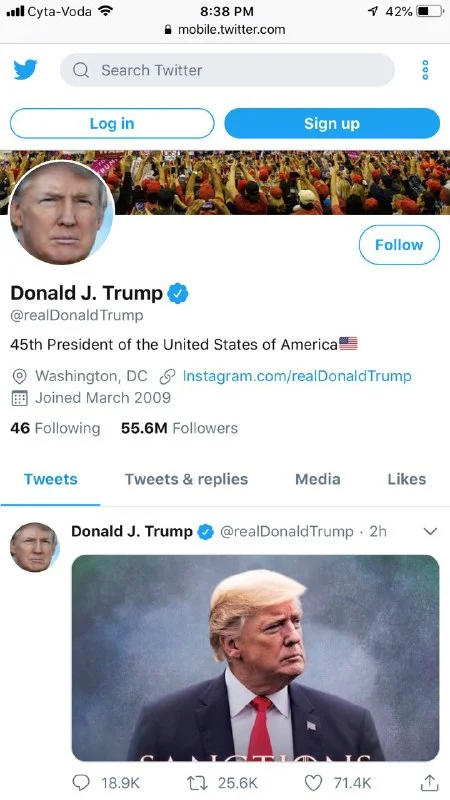Screen dimensions: 450x800
Task: Click the magnifier icon in search bar
Action: [x=81, y=70]
